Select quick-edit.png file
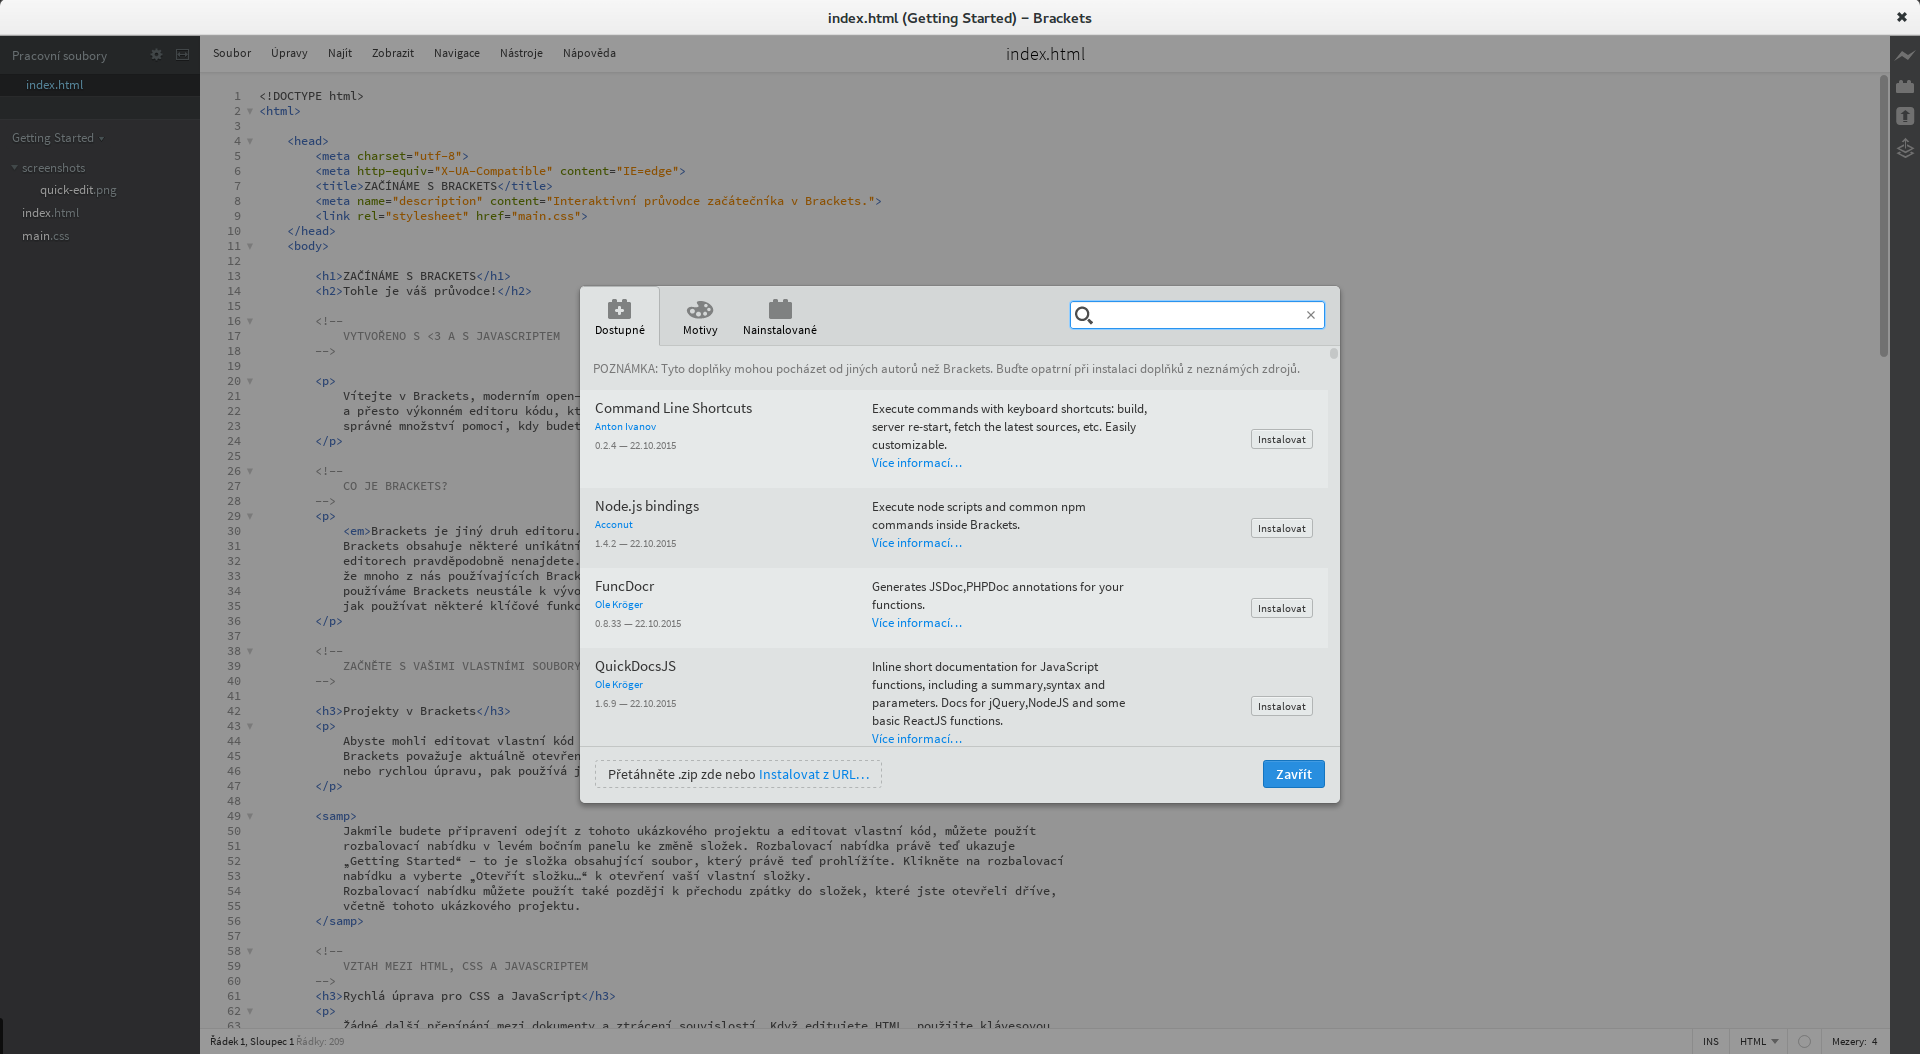 [x=78, y=190]
